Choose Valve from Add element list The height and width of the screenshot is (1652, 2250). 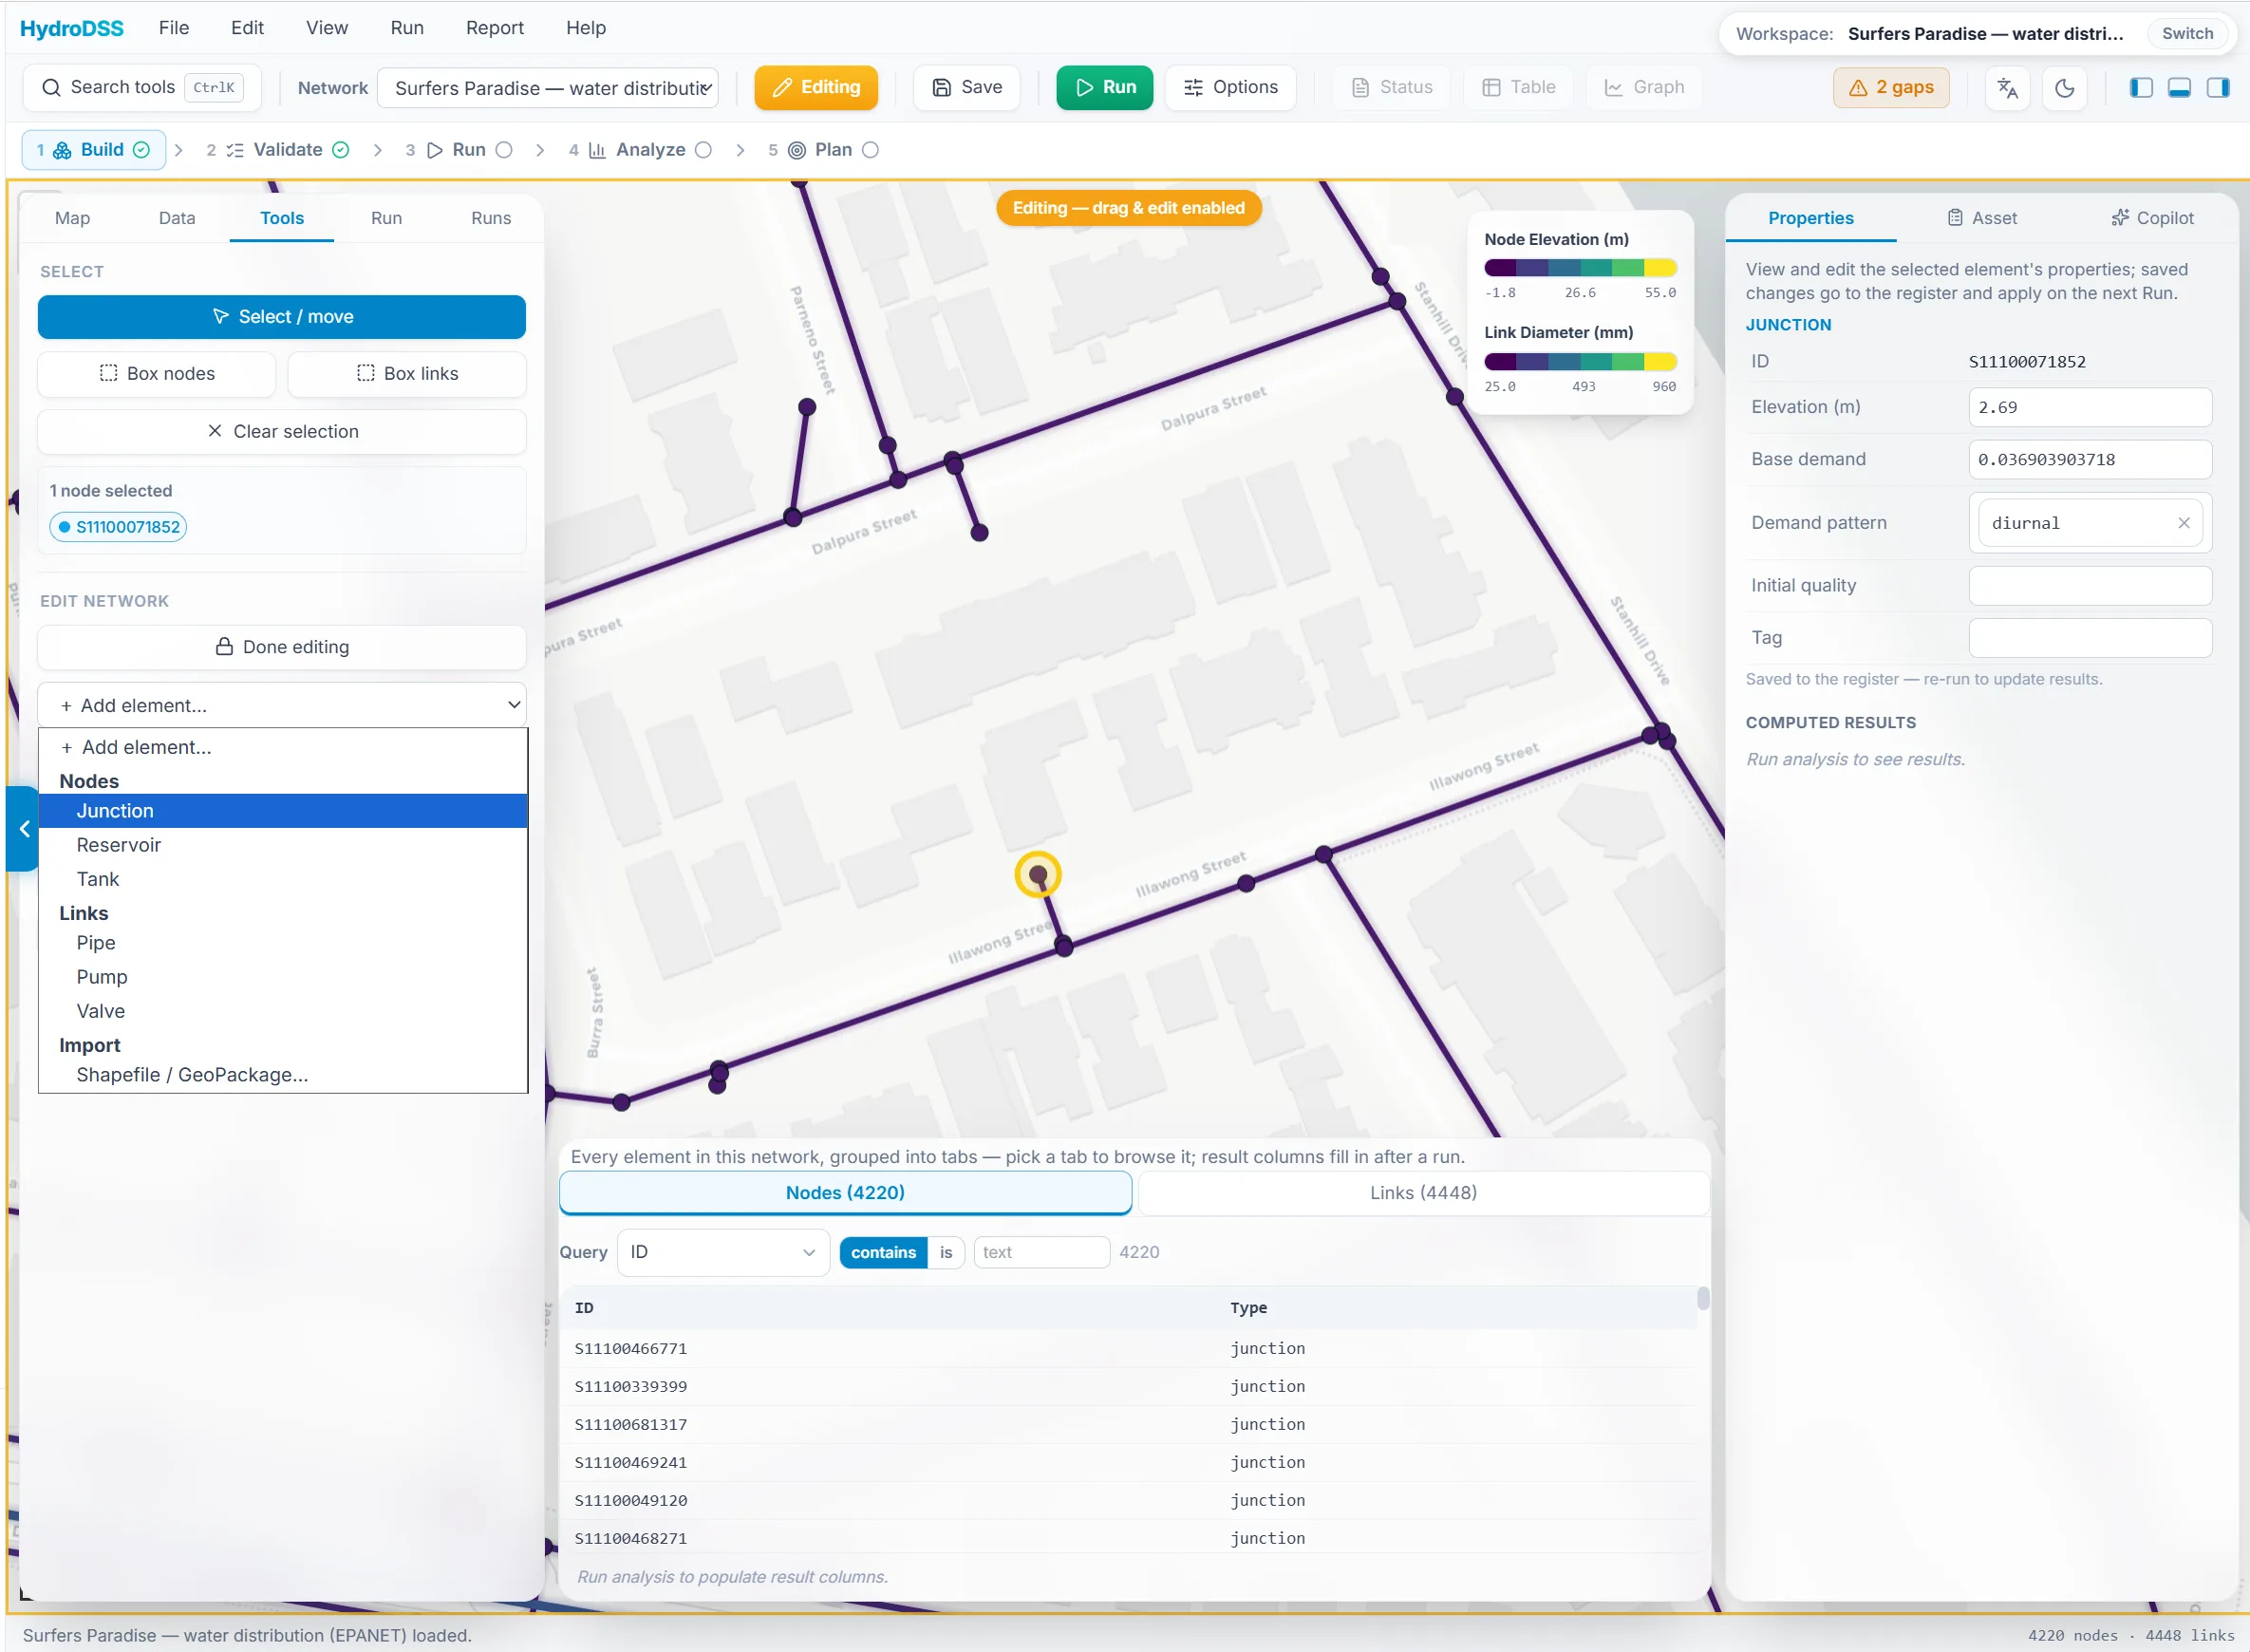pyautogui.click(x=282, y=1012)
